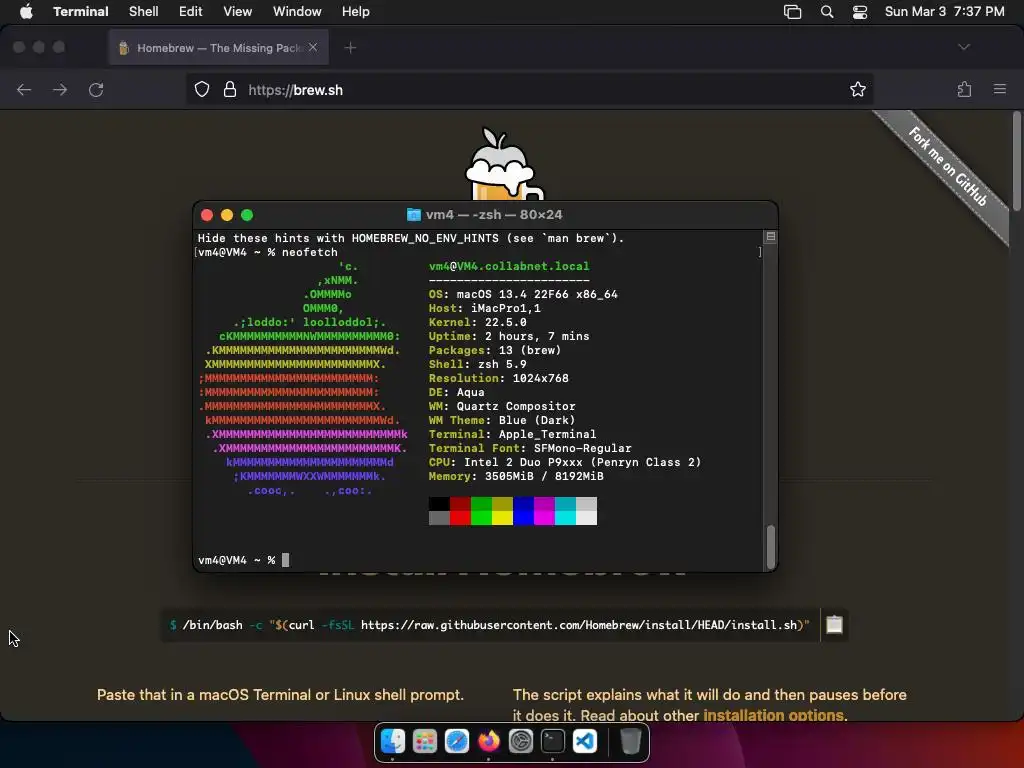Open Launchpad from the Dock
The width and height of the screenshot is (1024, 768).
click(425, 741)
